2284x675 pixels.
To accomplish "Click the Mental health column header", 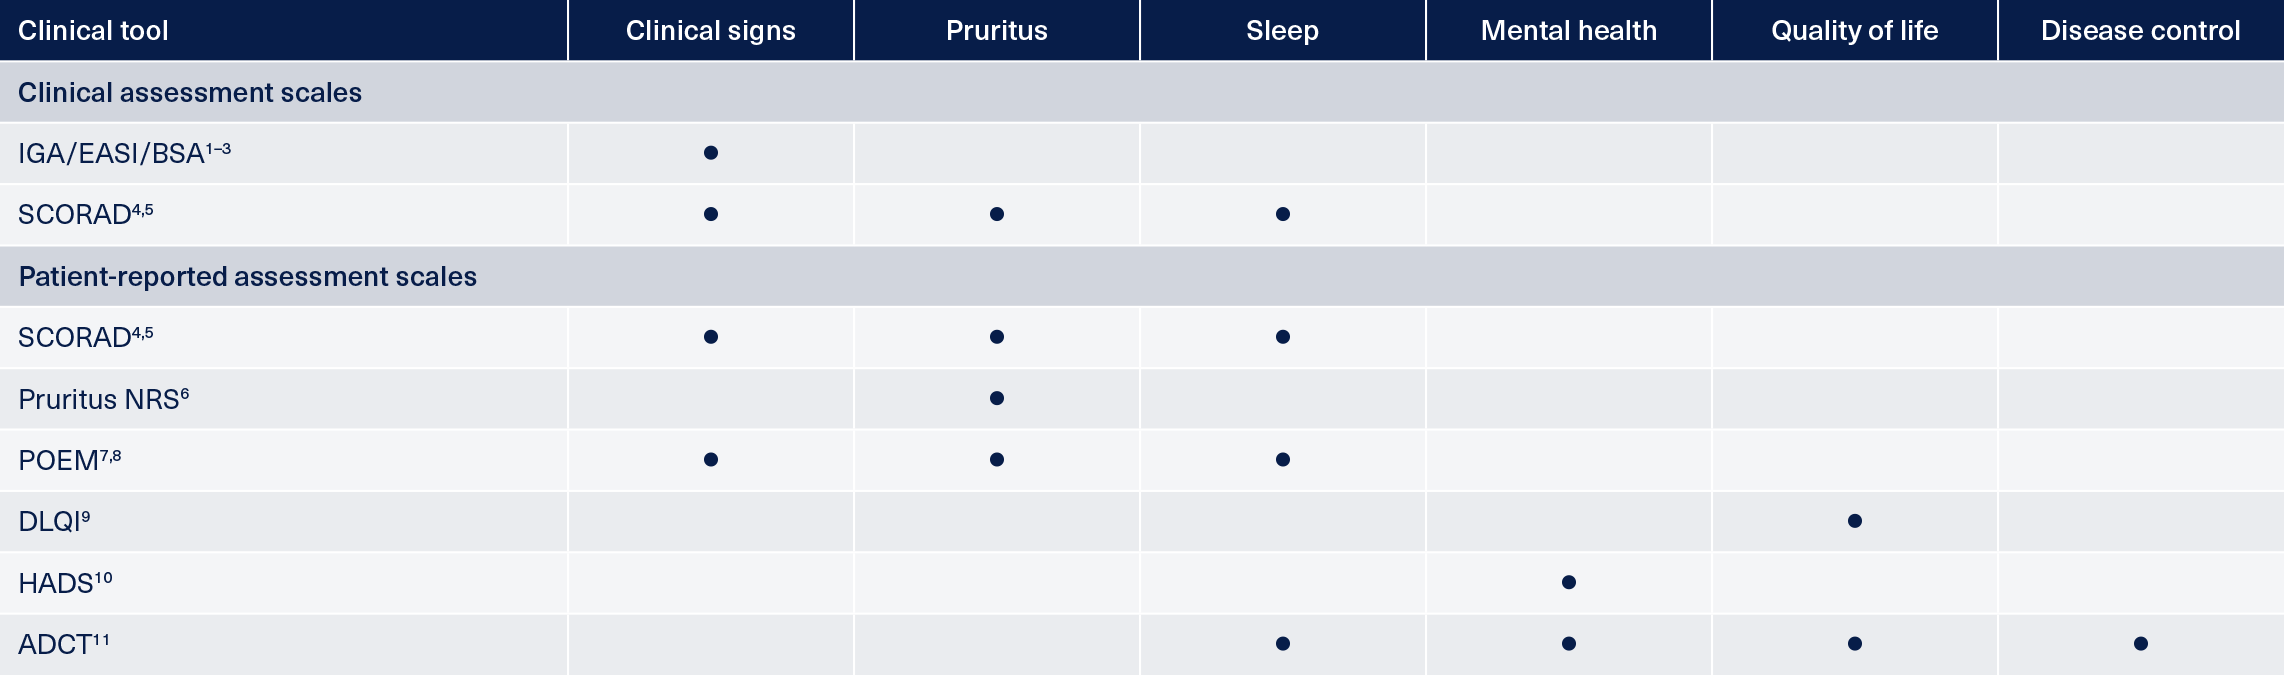I will [1569, 31].
